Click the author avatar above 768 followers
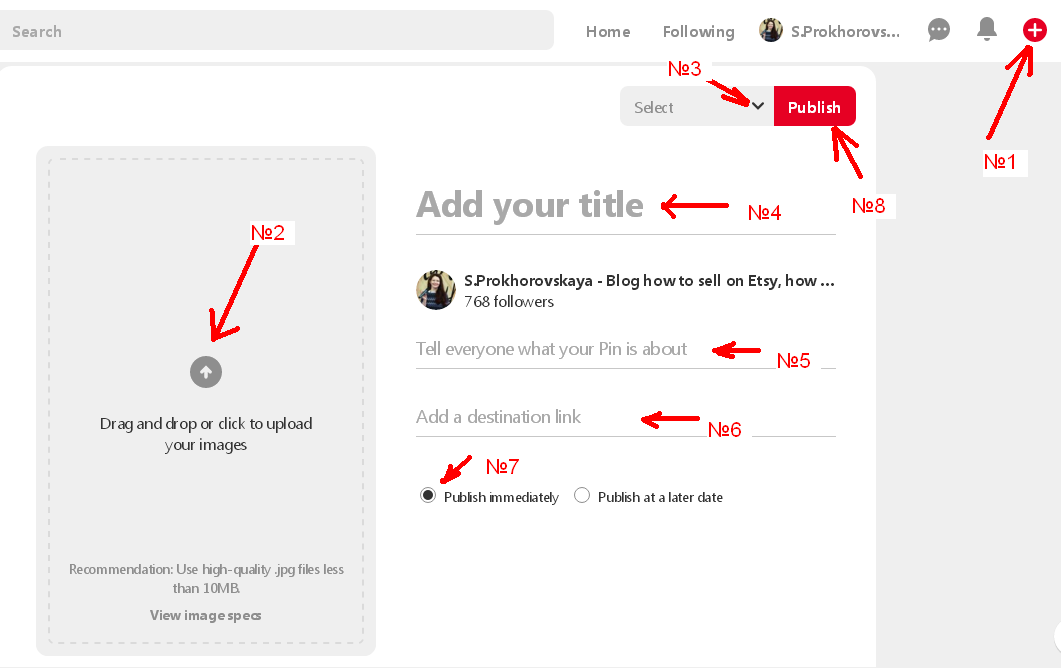Viewport: 1061px width, 668px height. point(436,290)
